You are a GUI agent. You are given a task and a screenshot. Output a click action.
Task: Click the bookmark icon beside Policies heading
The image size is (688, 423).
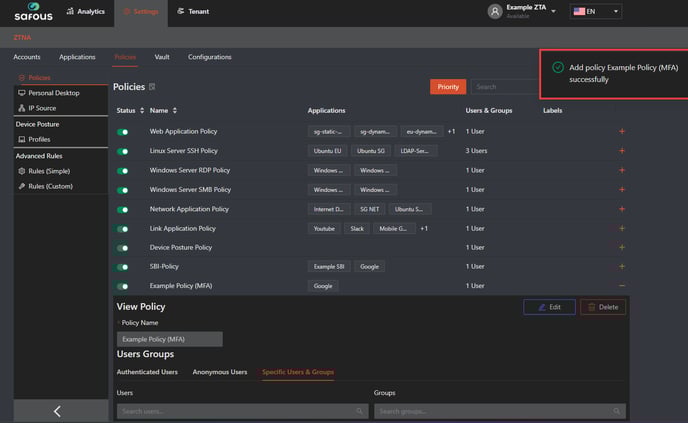tap(152, 87)
